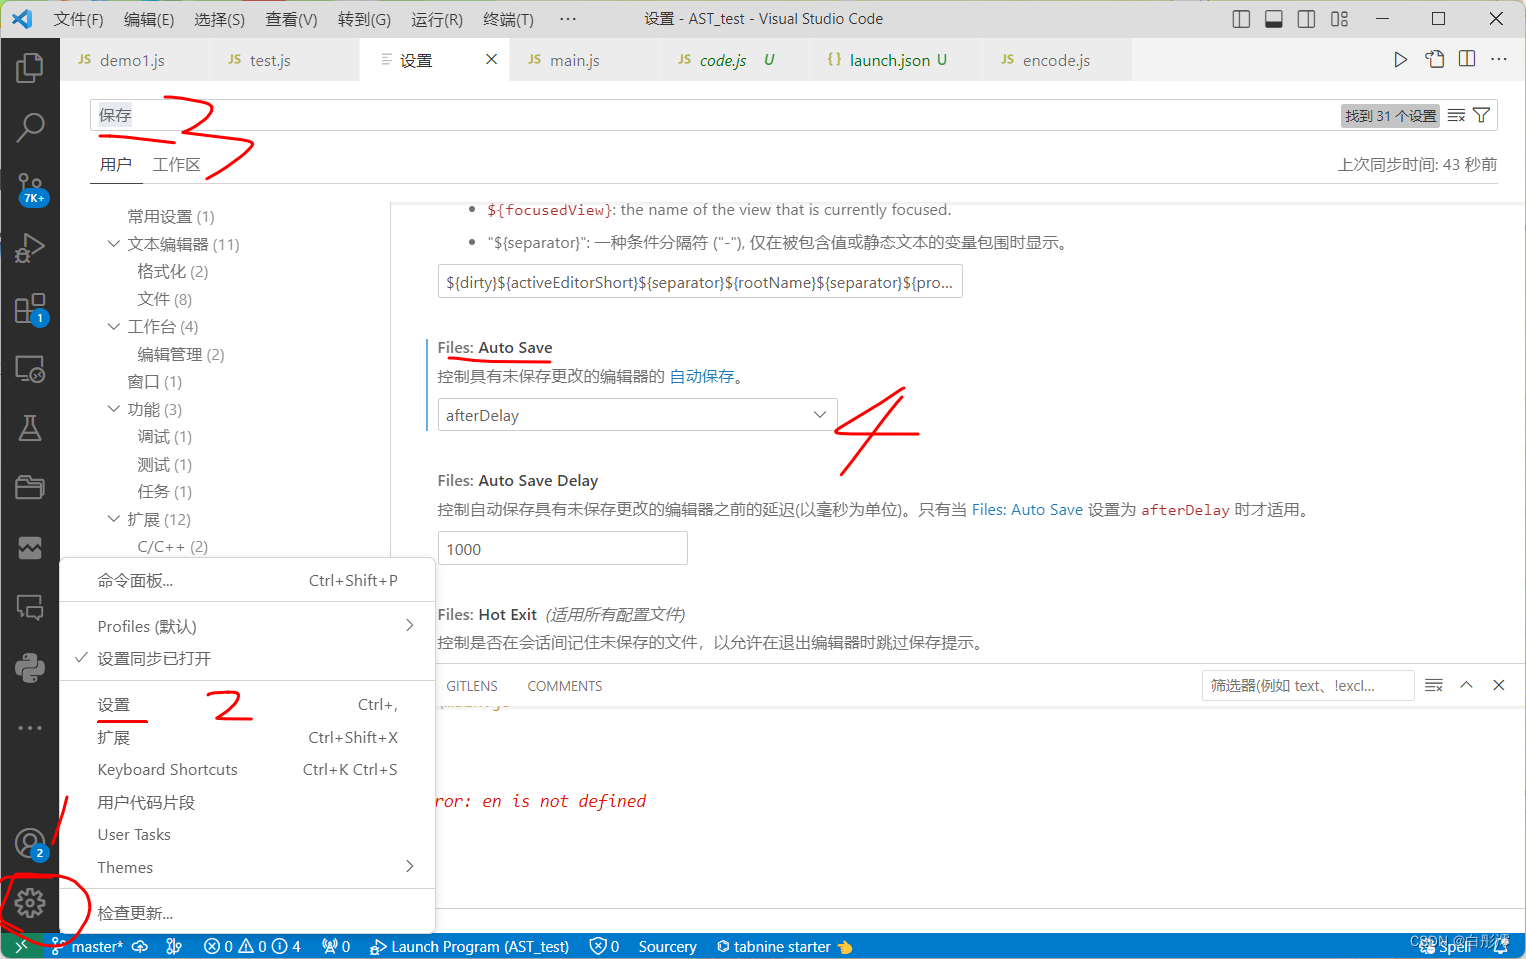Split the editor right

[1467, 59]
